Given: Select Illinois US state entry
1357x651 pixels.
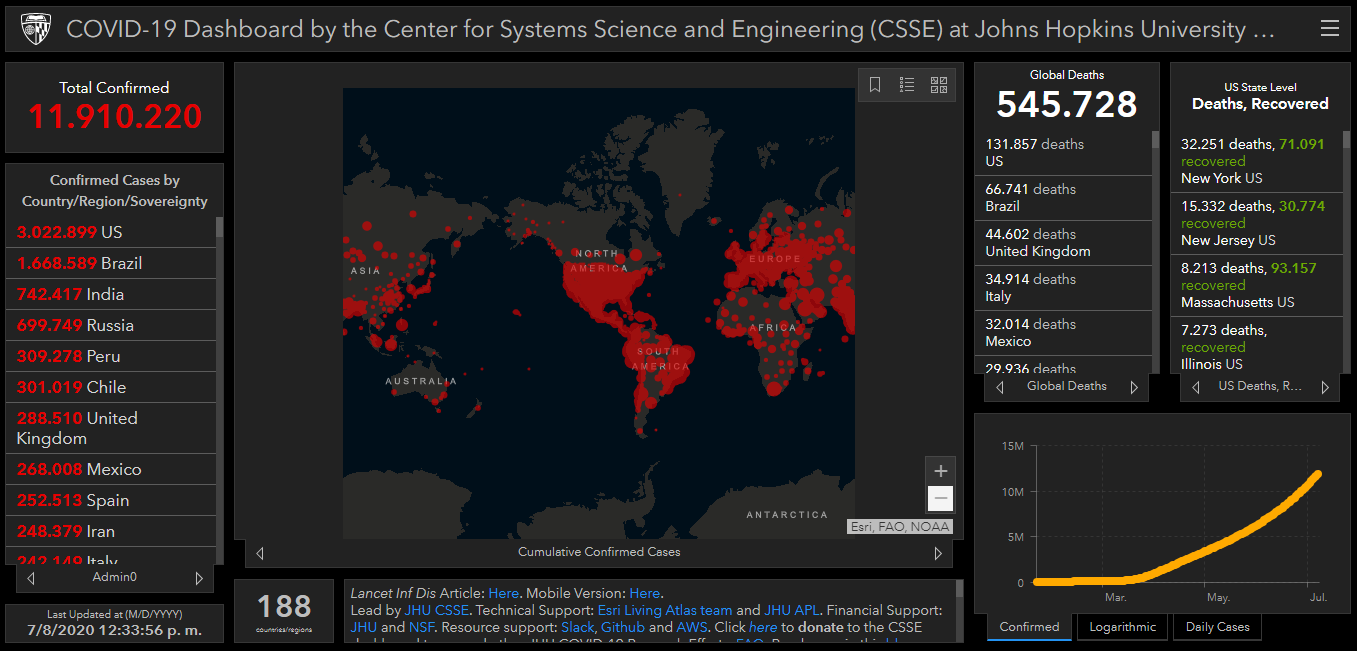Looking at the screenshot, I should (1257, 346).
